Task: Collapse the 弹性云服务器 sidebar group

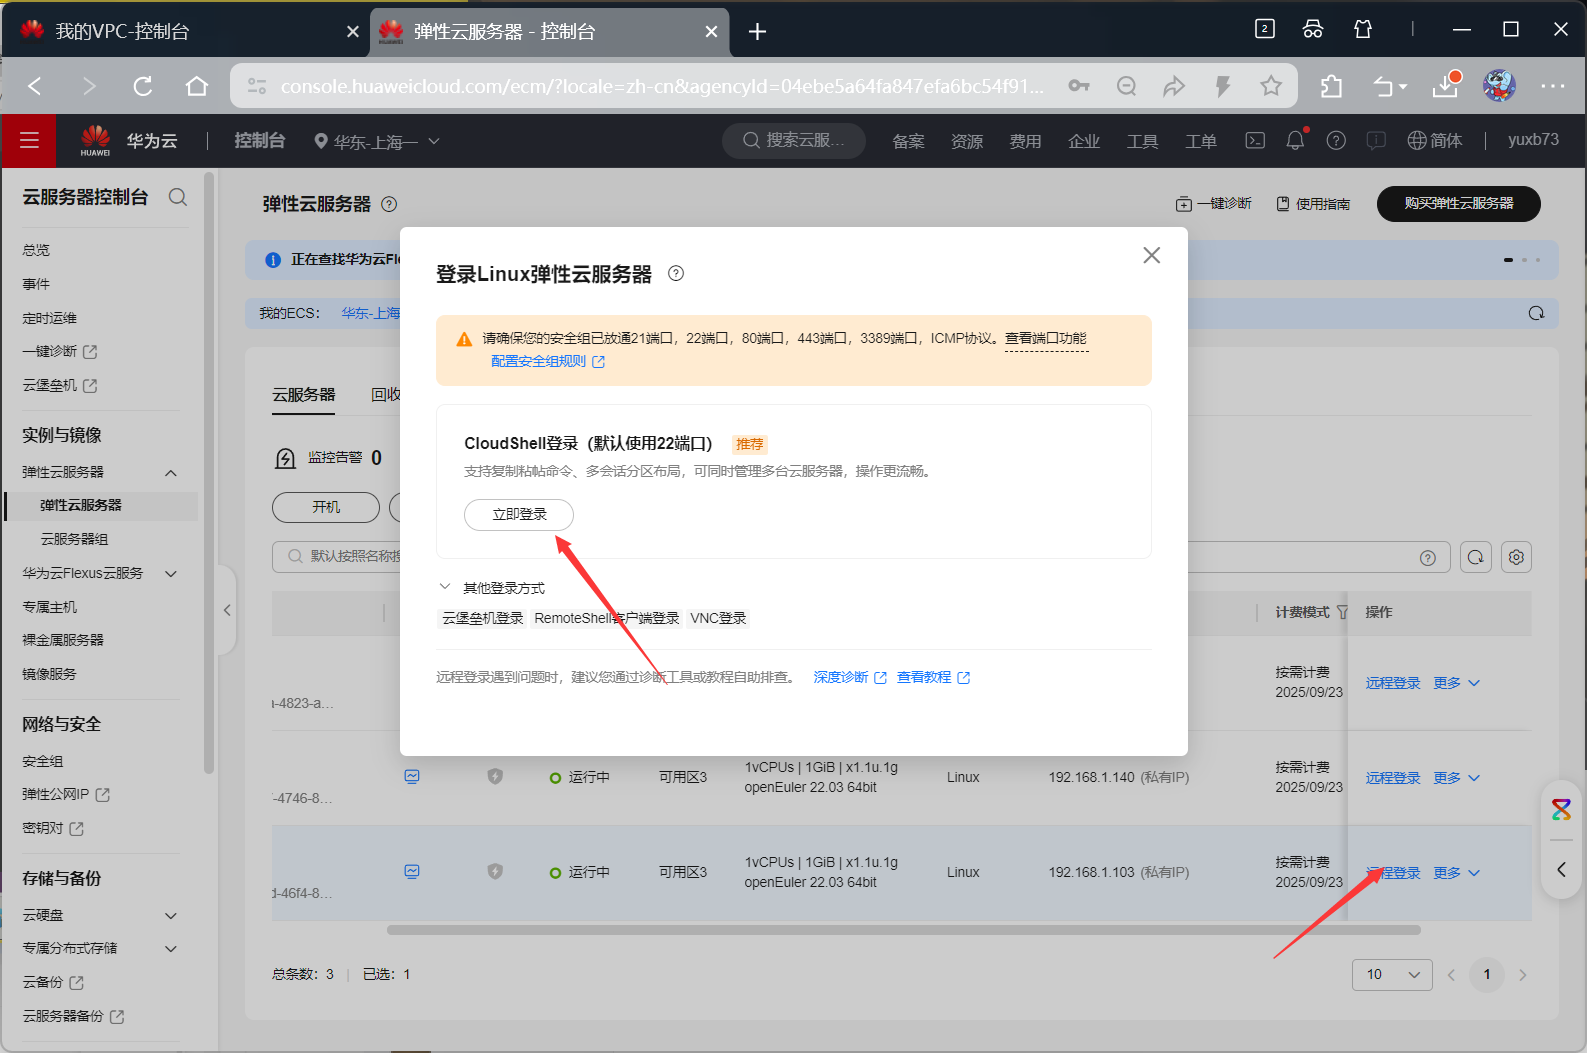Action: click(171, 473)
